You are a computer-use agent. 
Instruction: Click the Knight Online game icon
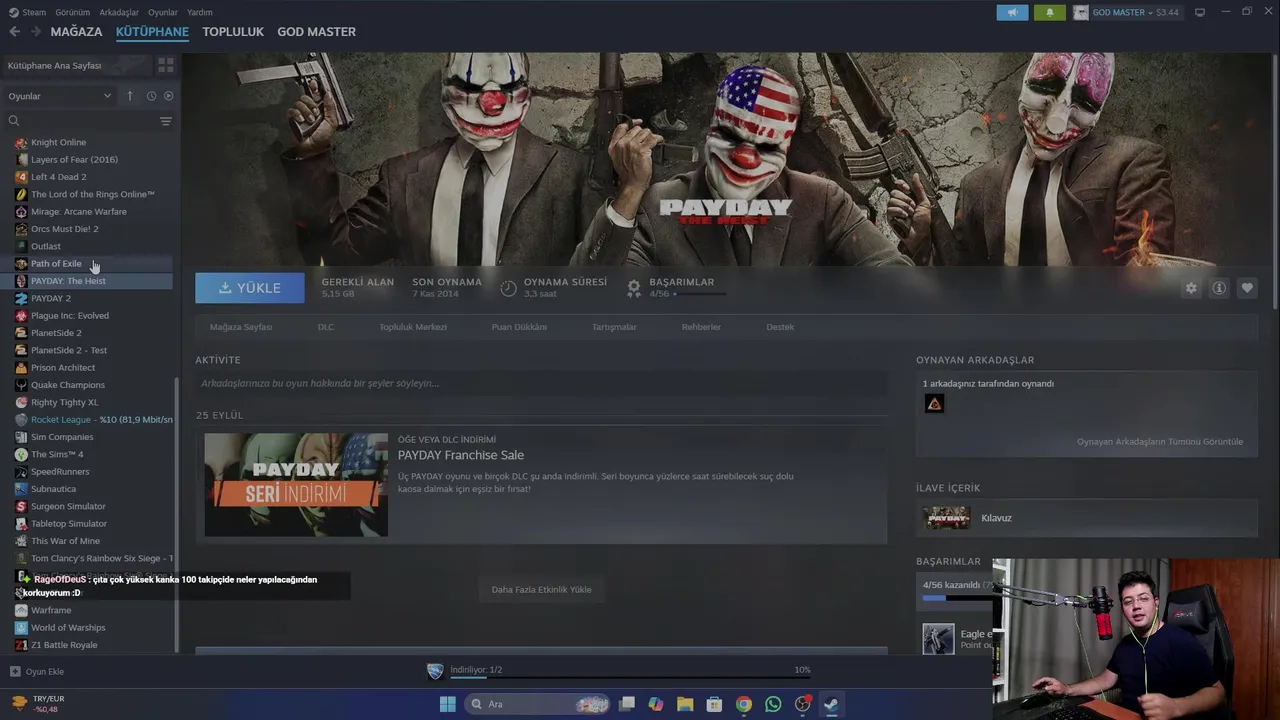click(x=21, y=142)
